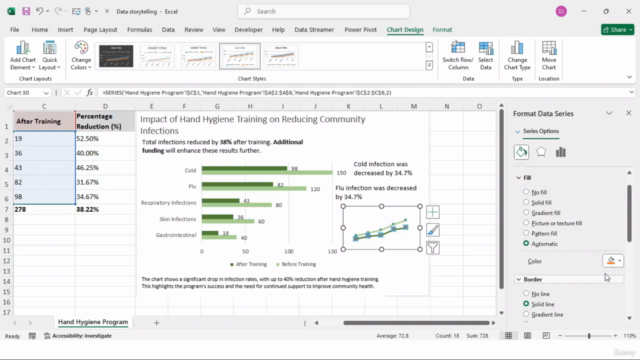The image size is (640, 360).
Task: Switch to Page Layout view icon
Action: click(527, 336)
